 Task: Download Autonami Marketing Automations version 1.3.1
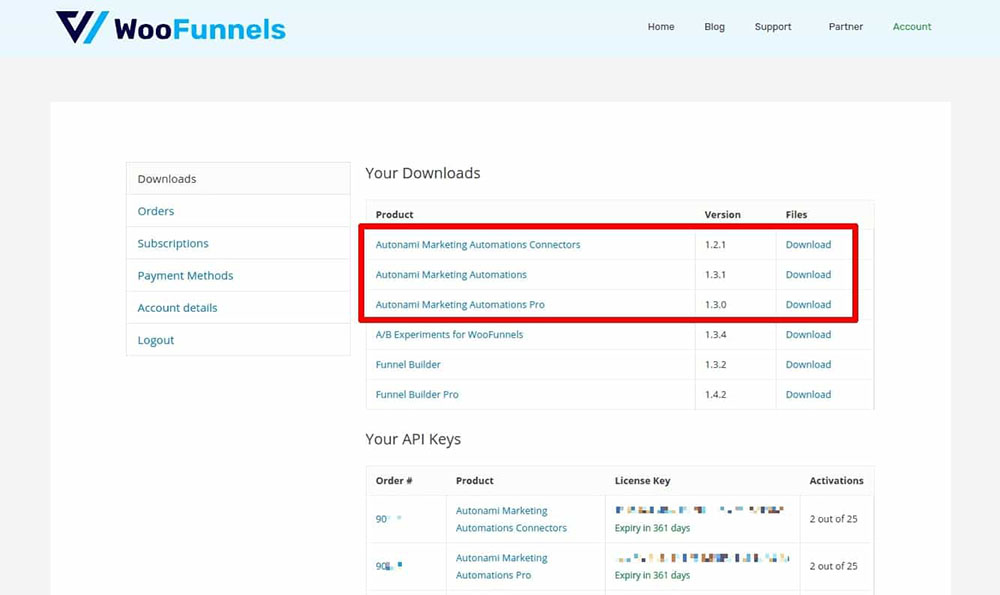pyautogui.click(x=808, y=275)
